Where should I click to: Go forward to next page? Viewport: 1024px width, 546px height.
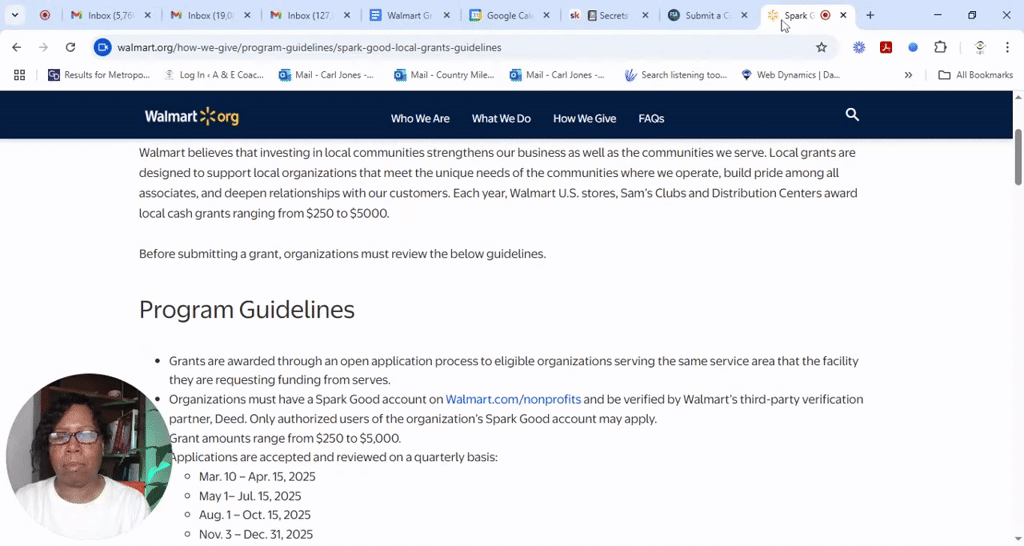point(43,47)
